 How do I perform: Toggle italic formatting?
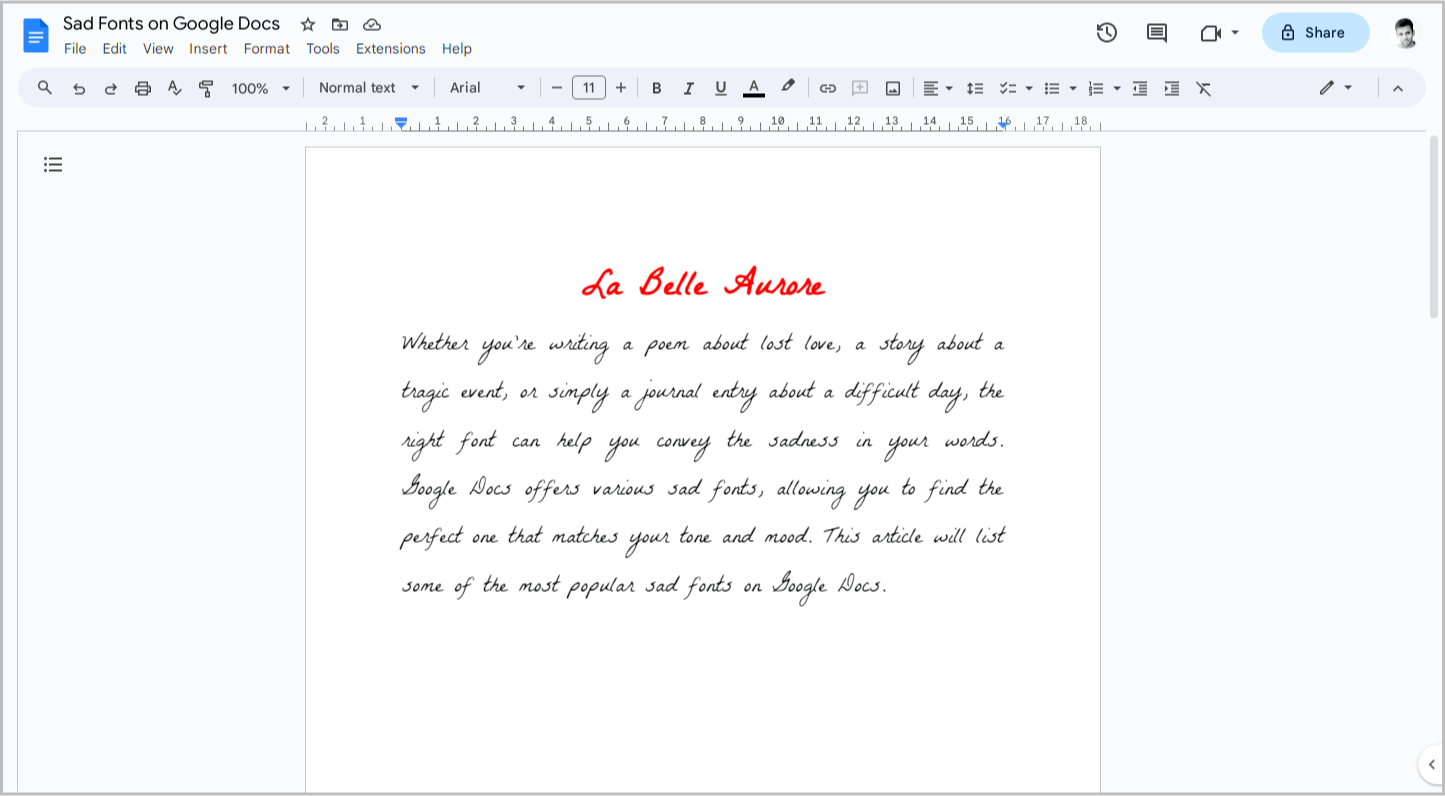(688, 88)
